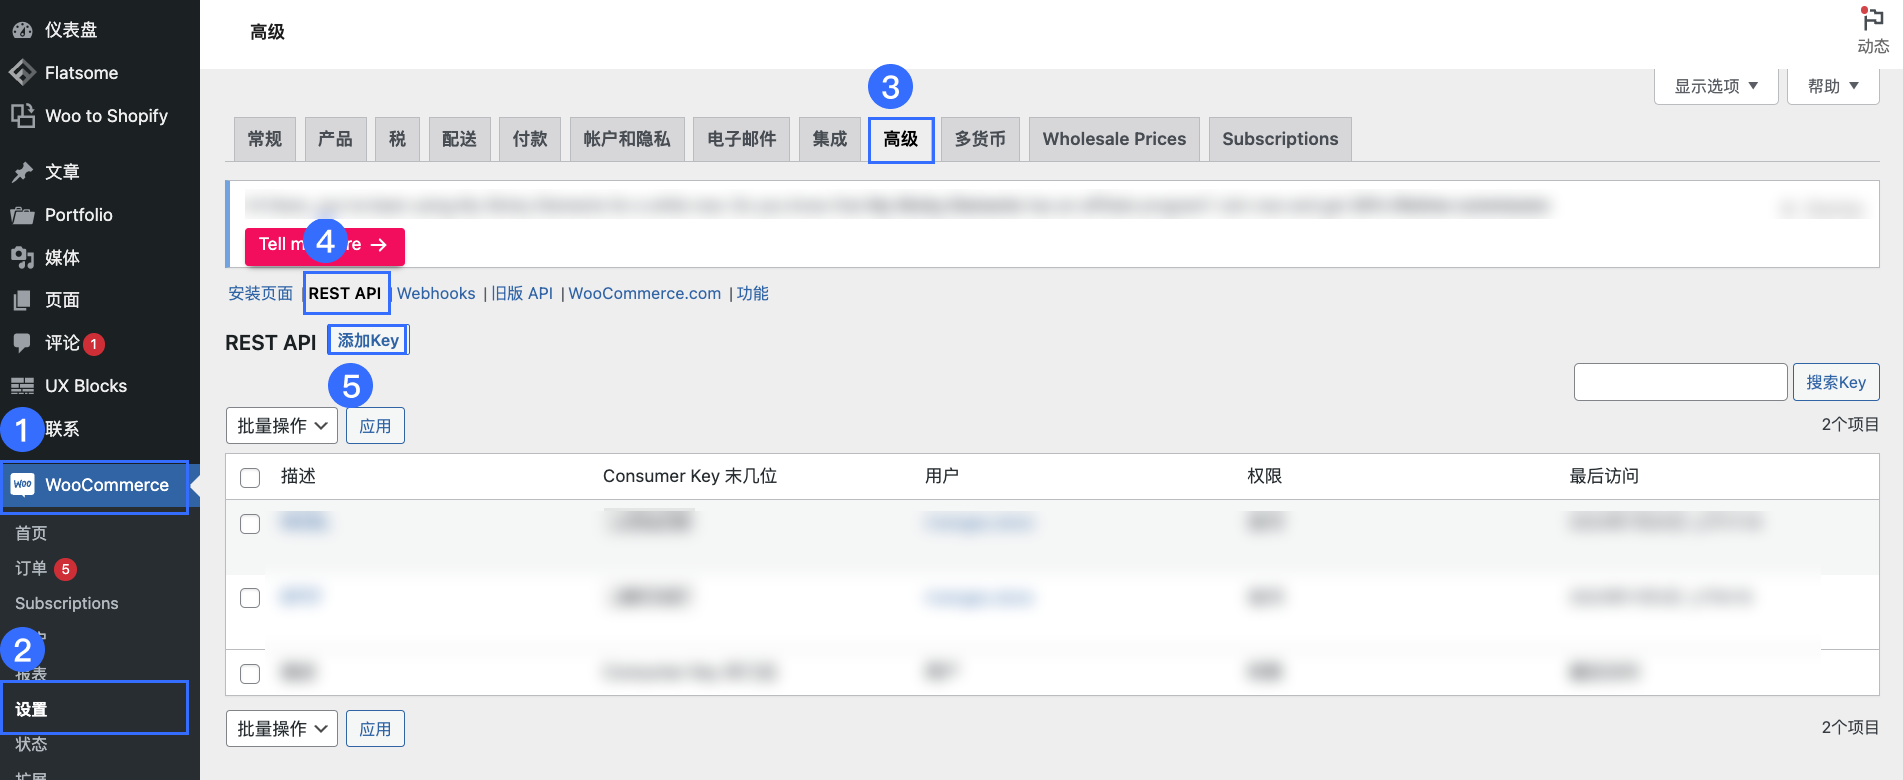Screen dimensions: 1903x780
Task: Switch to the 高级 tab
Action: 901,139
